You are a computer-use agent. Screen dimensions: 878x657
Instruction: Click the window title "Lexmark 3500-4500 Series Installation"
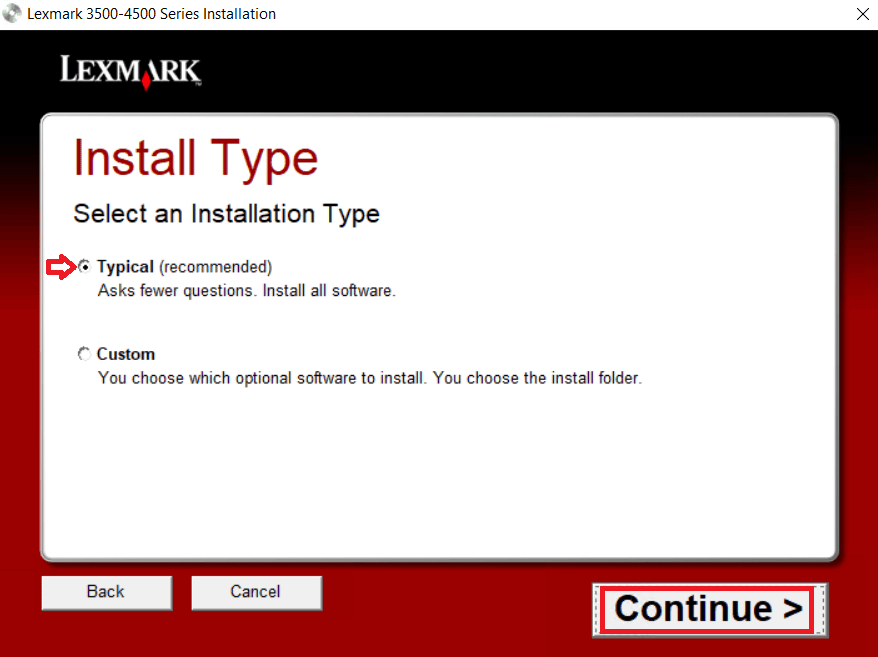pos(151,14)
